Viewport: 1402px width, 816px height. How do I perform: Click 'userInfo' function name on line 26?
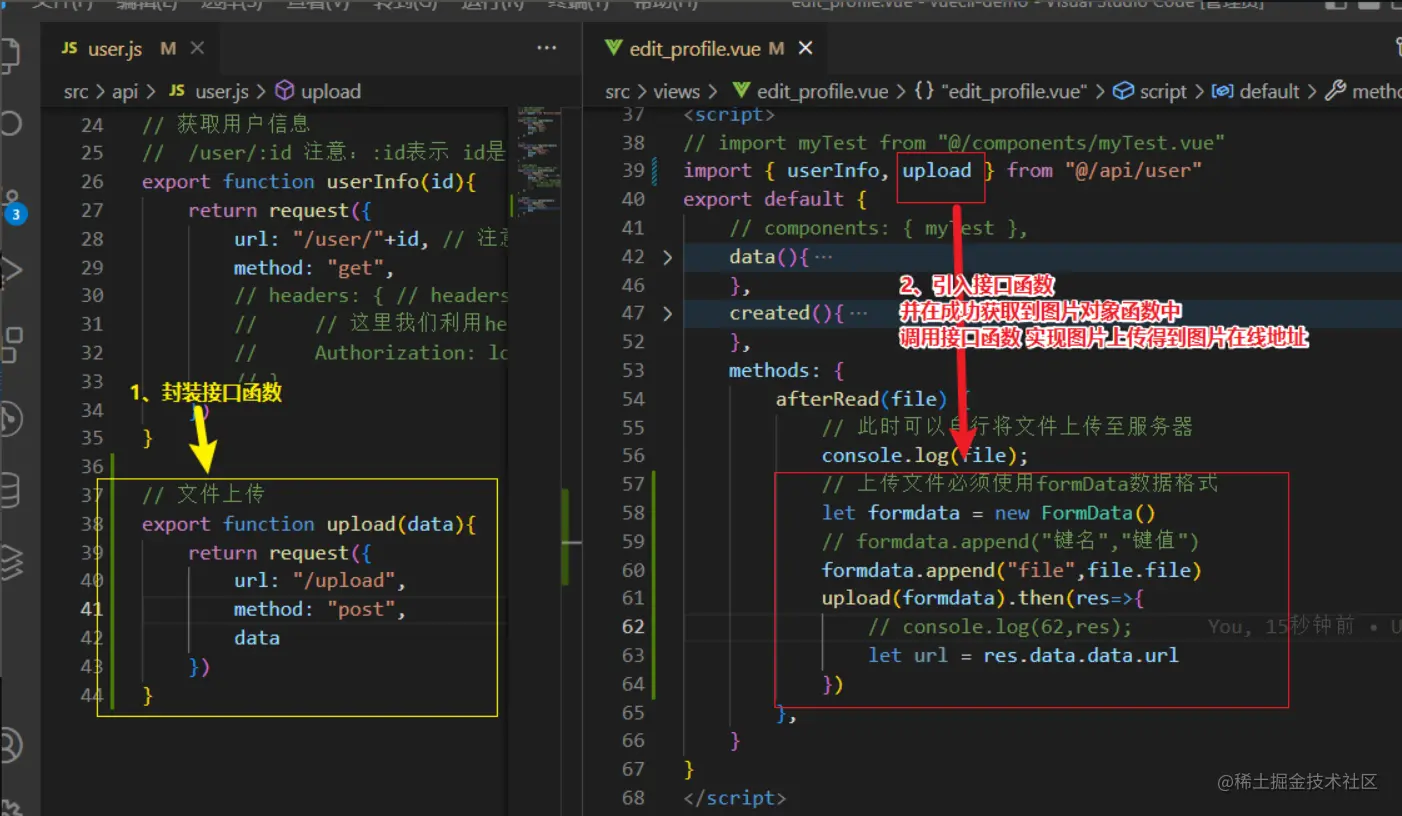(x=373, y=181)
